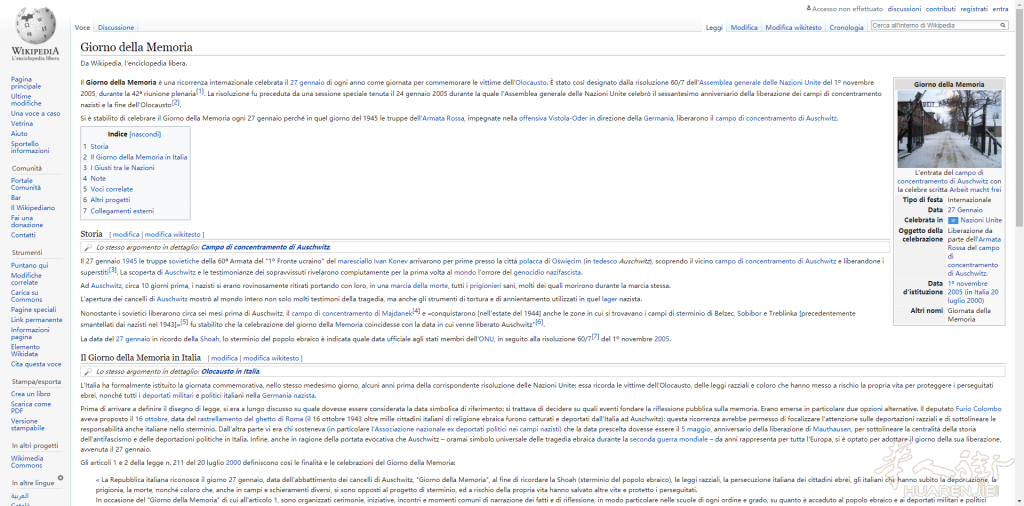1024x506 pixels.
Task: Click the vertical page scrollbar
Action: pos(1019,250)
